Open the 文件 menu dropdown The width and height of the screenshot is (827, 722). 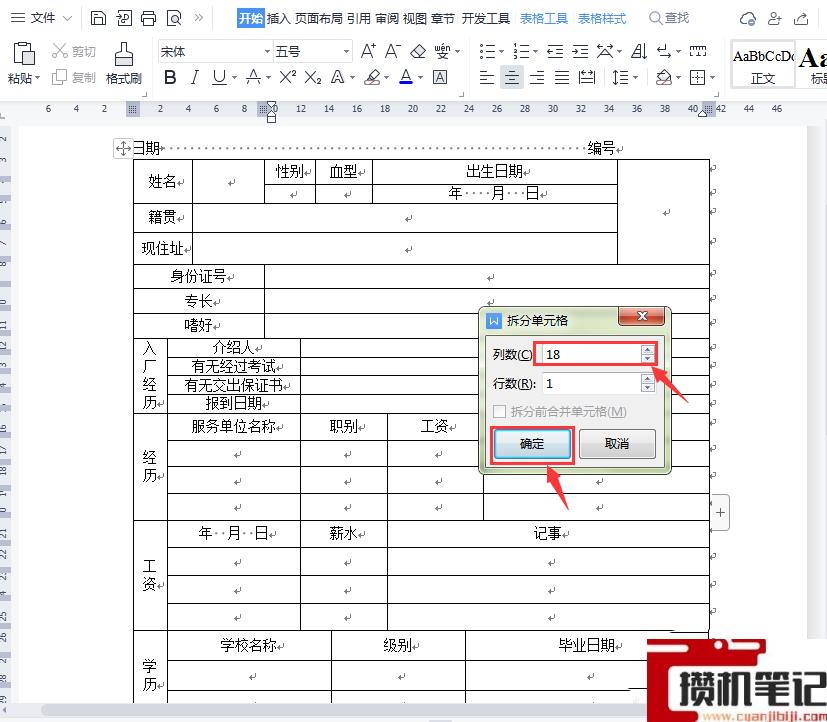[41, 18]
